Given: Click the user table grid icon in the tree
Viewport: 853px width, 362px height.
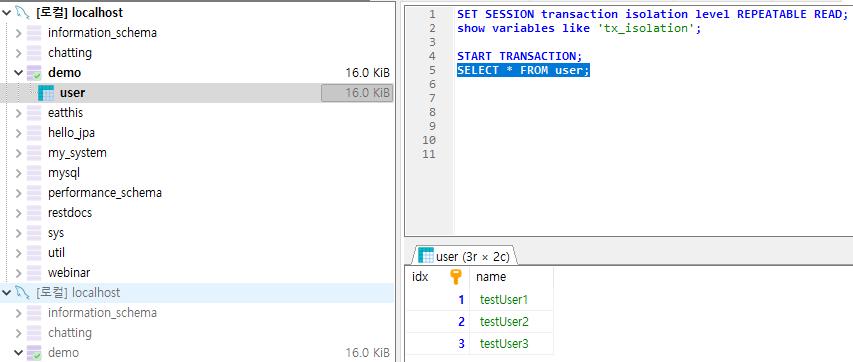Looking at the screenshot, I should coord(46,93).
